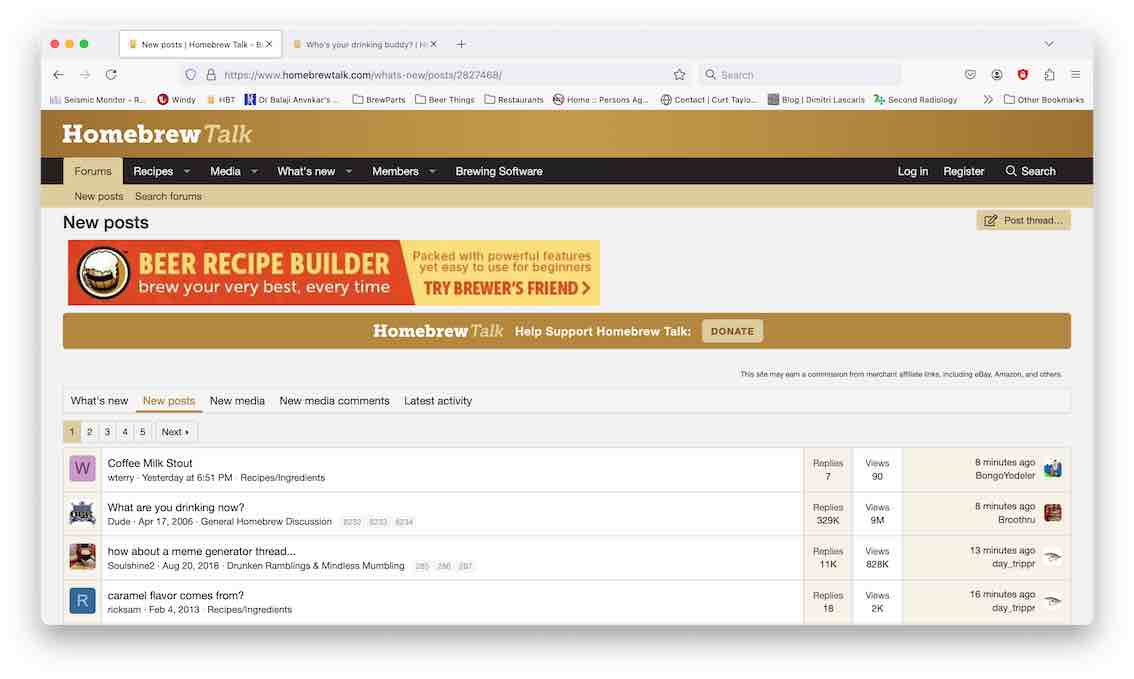Click the browser Search input field
Screen dimensions: 1134x679
click(x=800, y=74)
